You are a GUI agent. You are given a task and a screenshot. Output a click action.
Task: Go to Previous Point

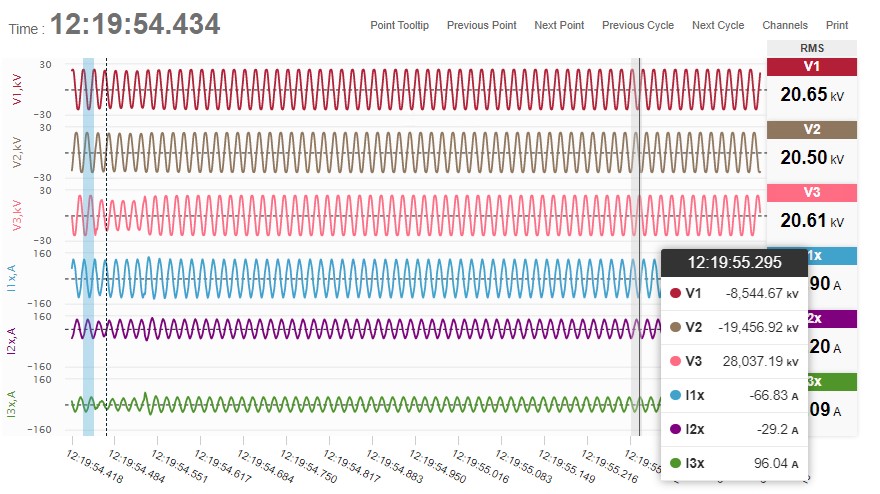[481, 25]
